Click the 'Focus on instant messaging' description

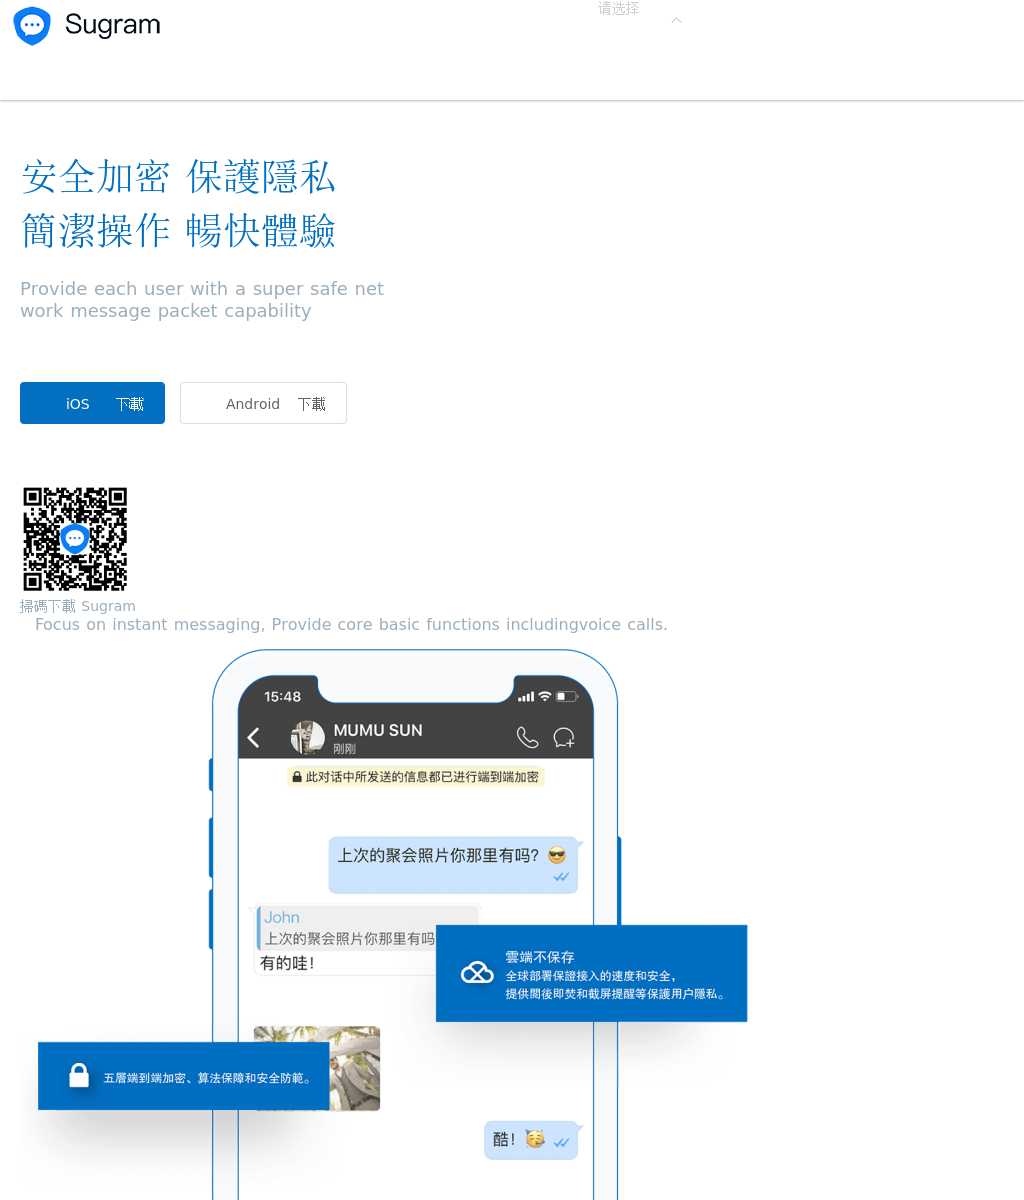pos(351,625)
